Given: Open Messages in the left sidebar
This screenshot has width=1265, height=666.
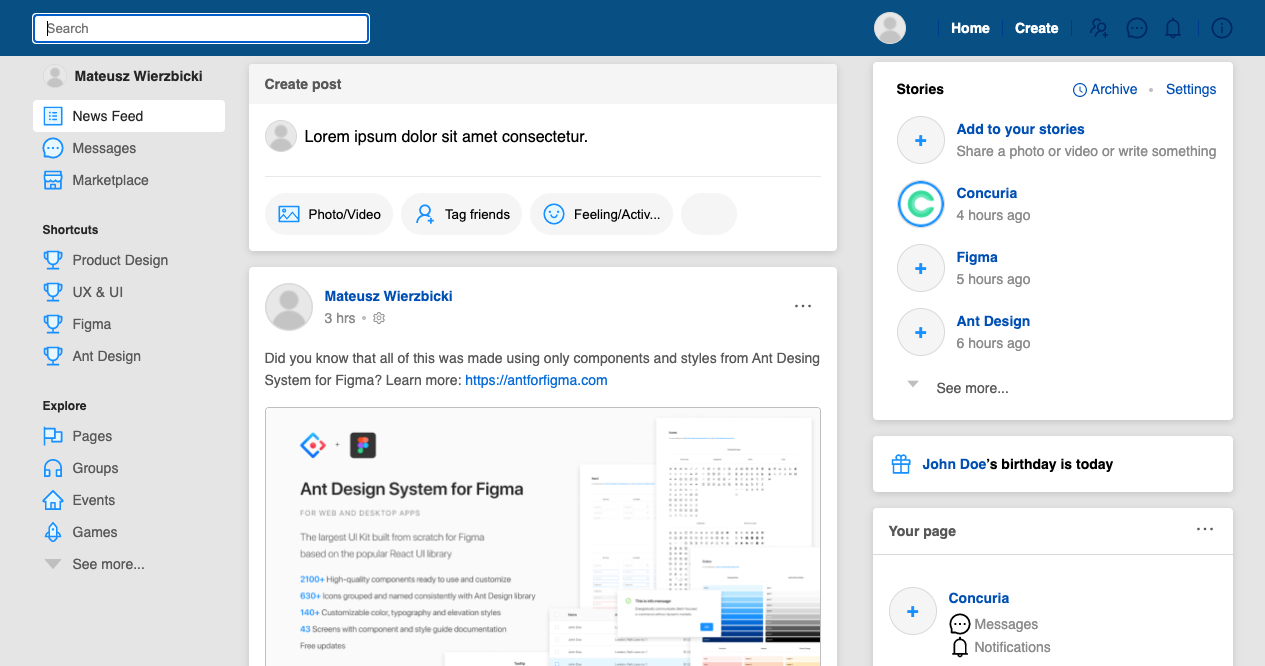Looking at the screenshot, I should 104,148.
